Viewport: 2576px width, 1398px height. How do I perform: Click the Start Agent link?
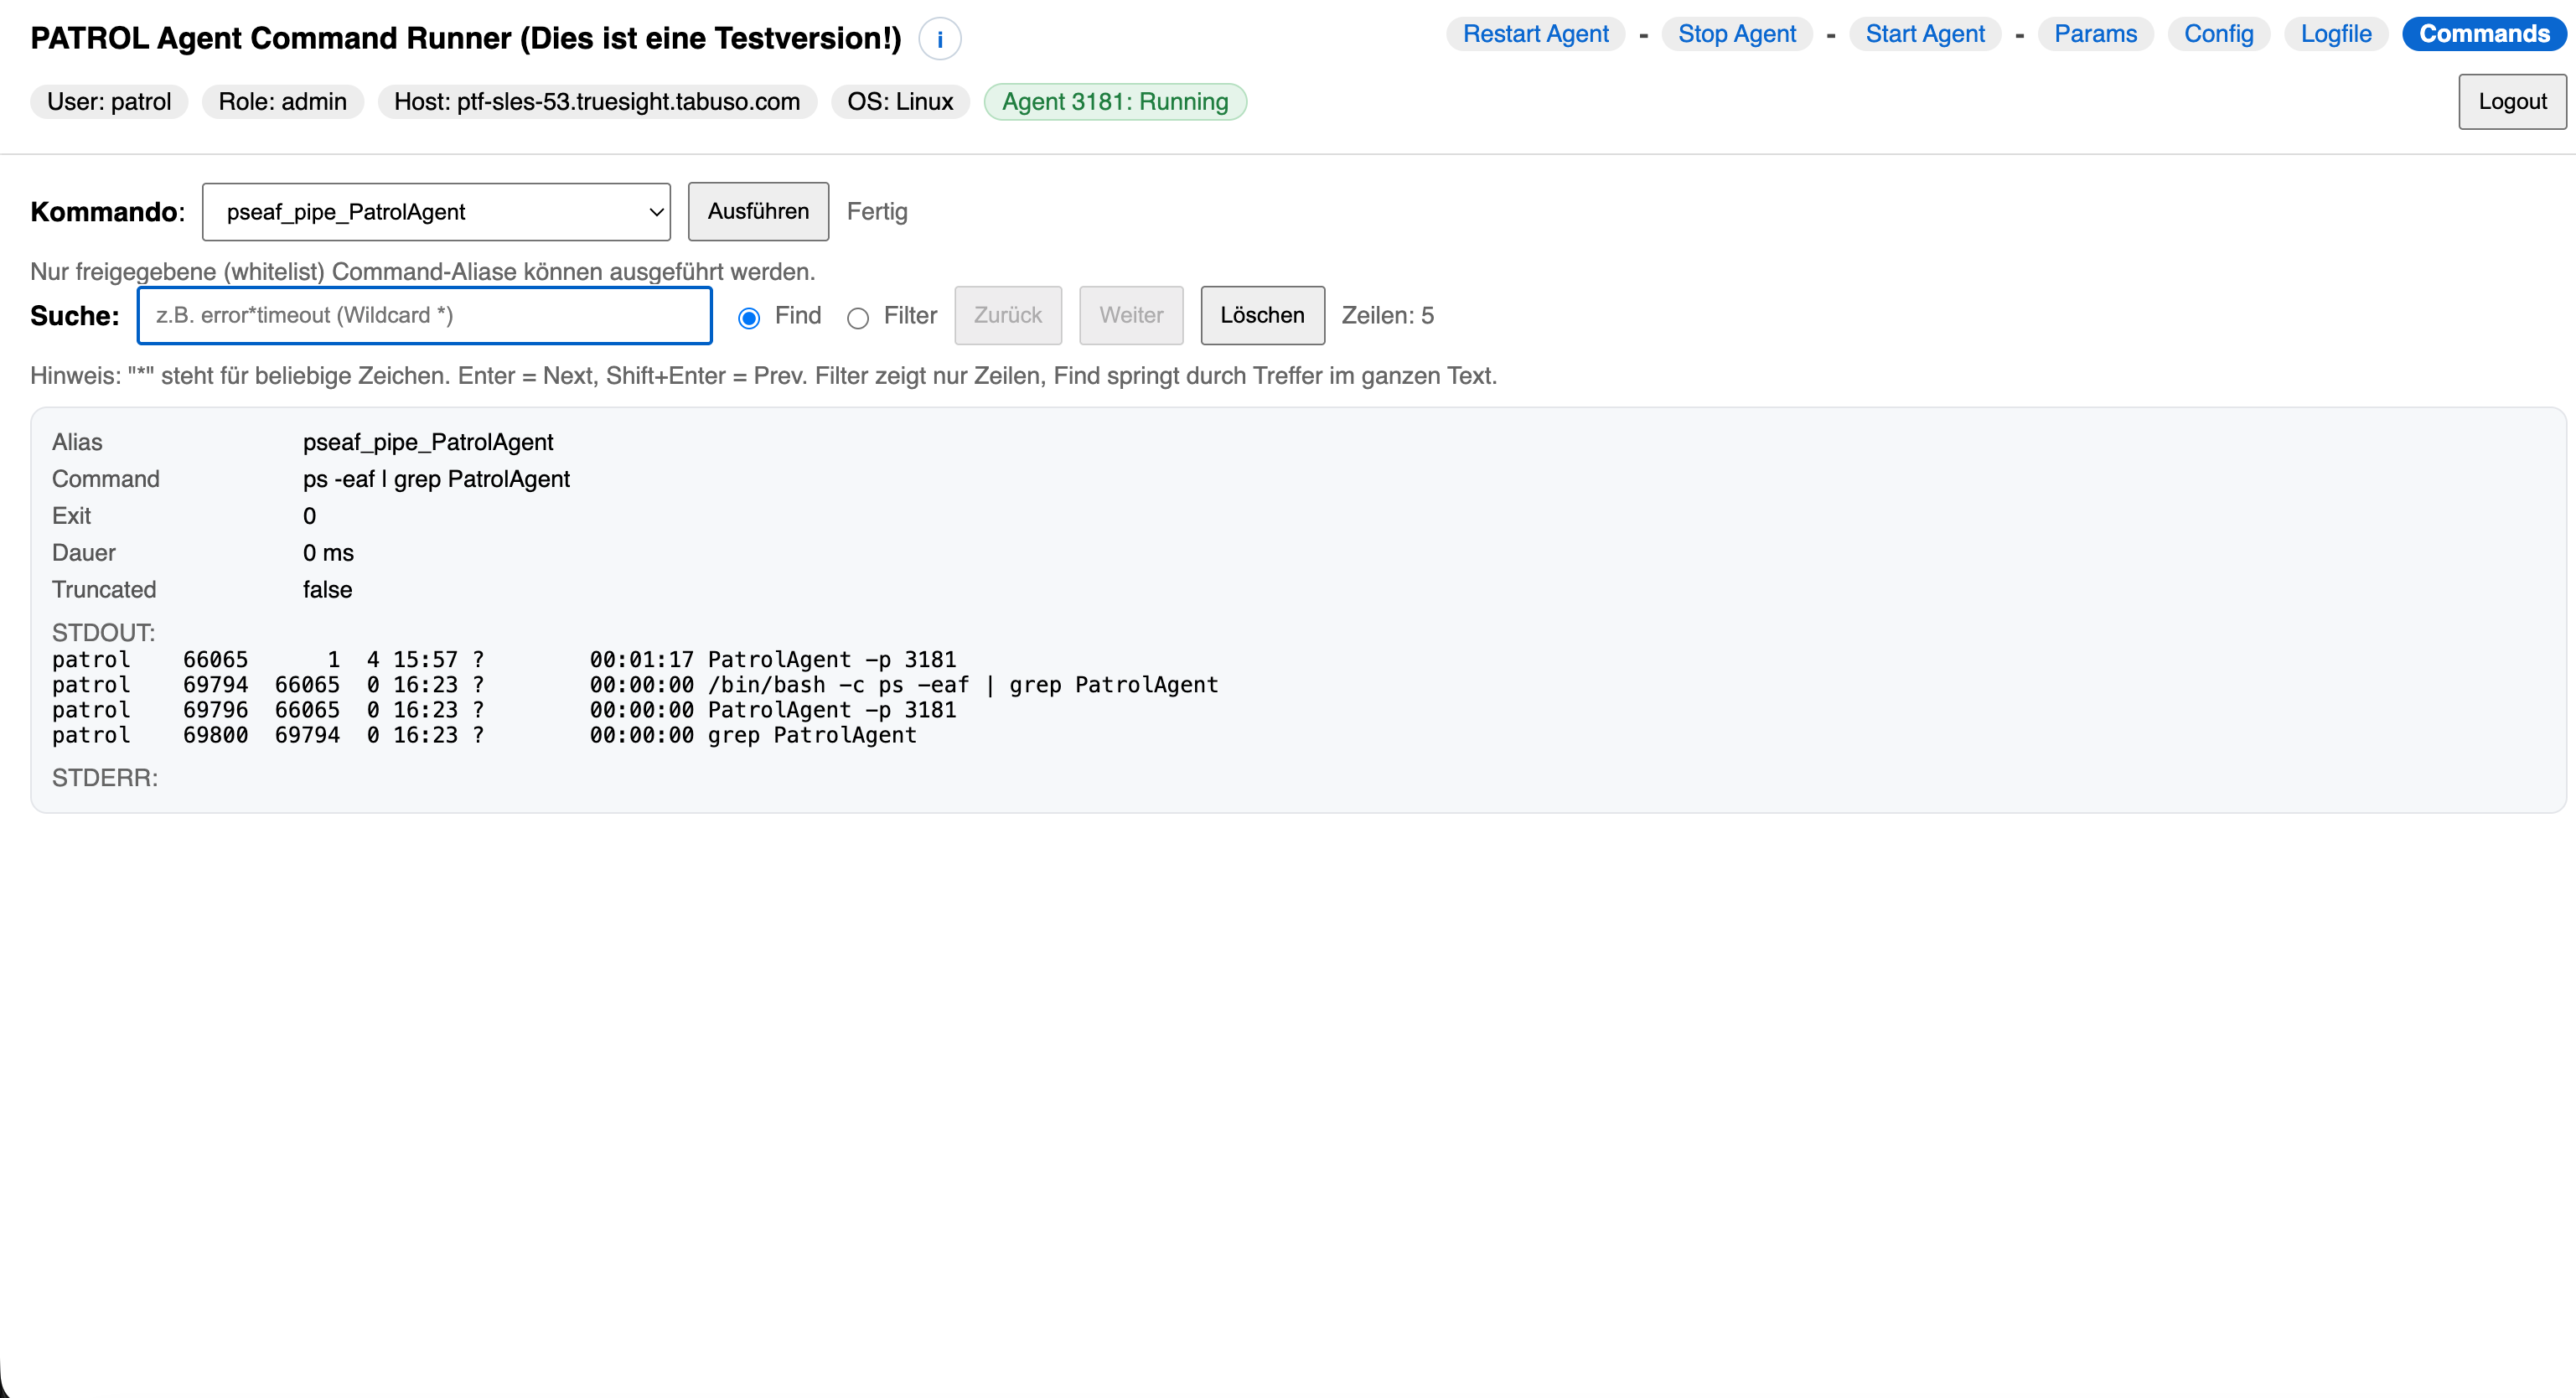point(1924,34)
